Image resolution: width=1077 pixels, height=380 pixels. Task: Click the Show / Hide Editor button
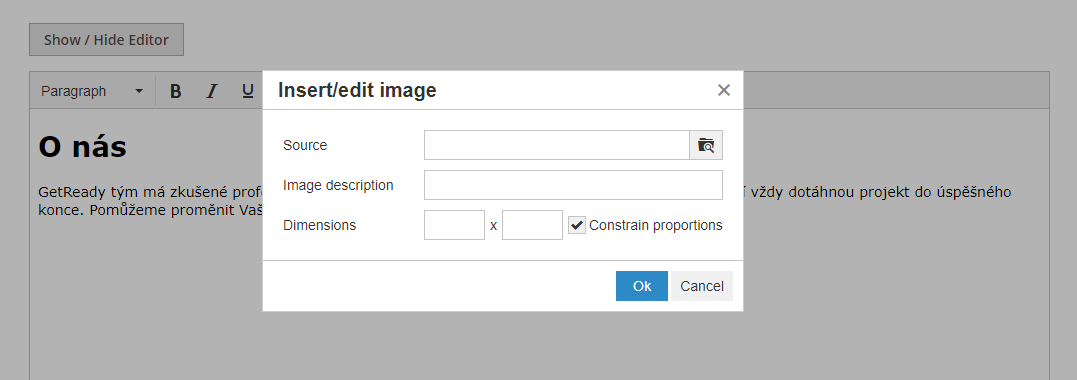[106, 40]
